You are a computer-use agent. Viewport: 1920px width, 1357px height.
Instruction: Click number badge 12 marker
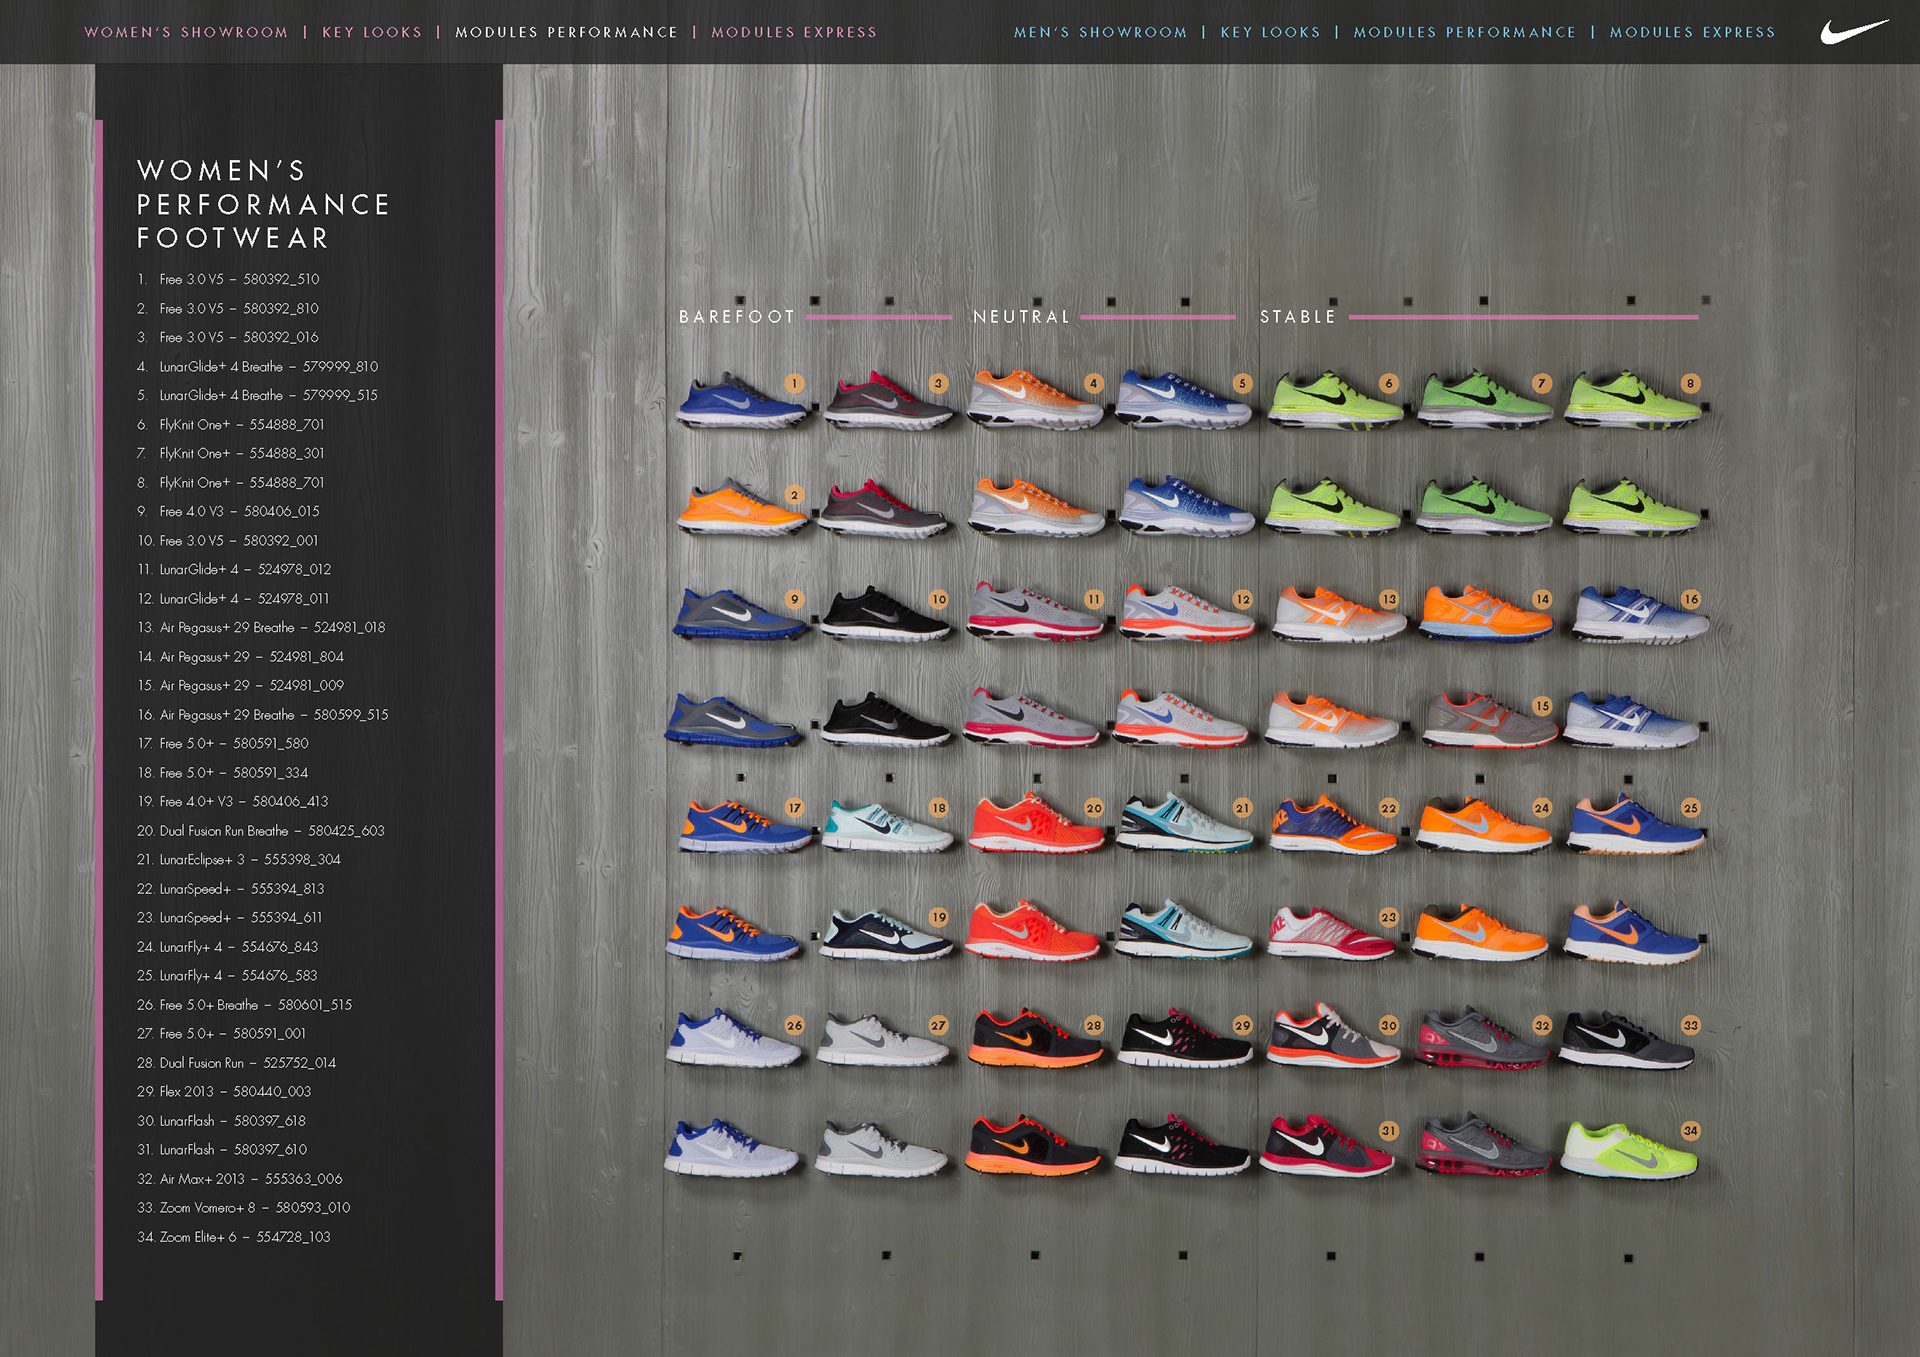click(1242, 599)
